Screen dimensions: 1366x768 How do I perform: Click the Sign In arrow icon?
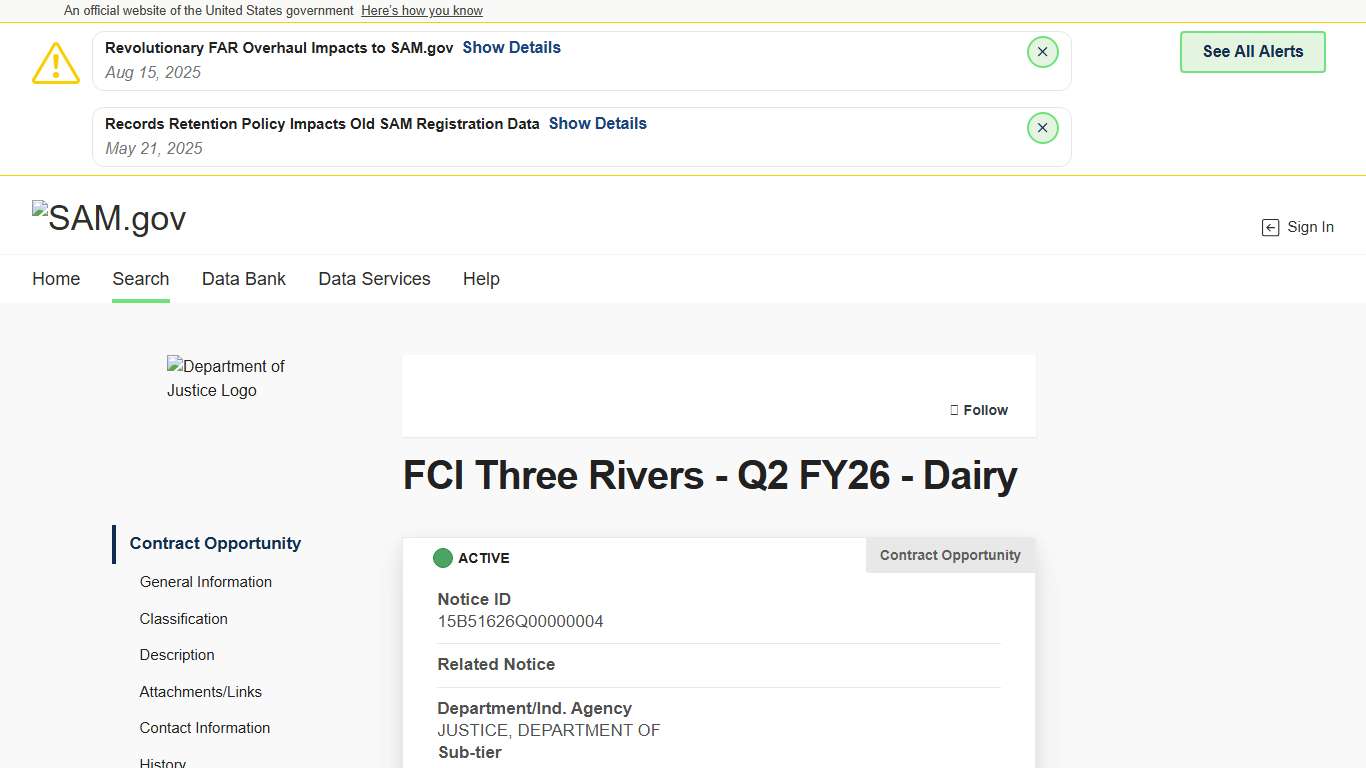(x=1270, y=228)
